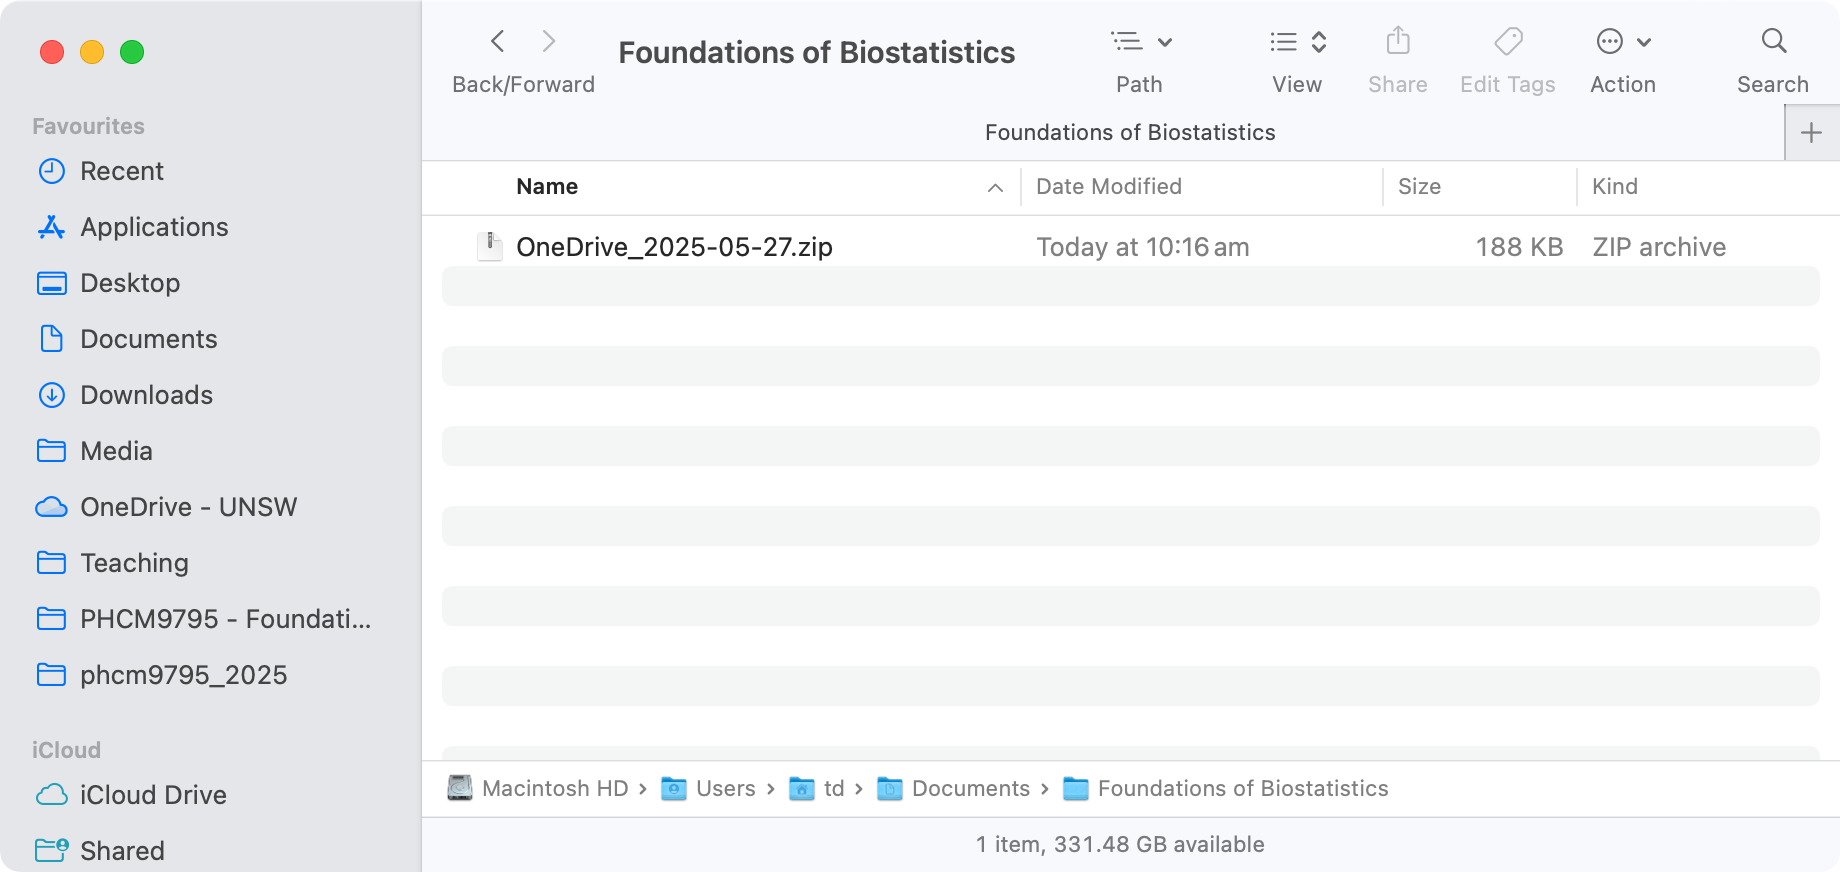Click the Edit Tags icon
The width and height of the screenshot is (1840, 872).
tap(1507, 42)
